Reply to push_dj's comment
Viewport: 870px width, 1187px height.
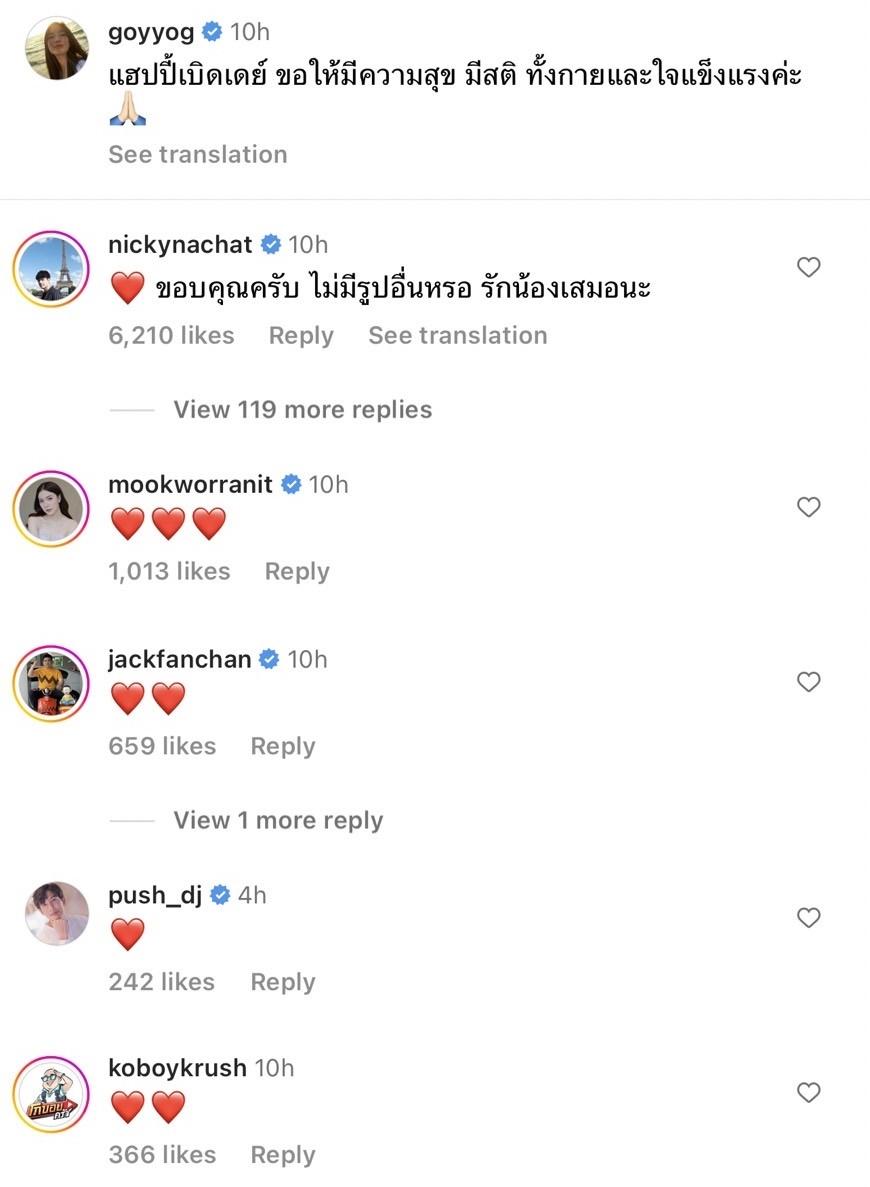click(283, 982)
